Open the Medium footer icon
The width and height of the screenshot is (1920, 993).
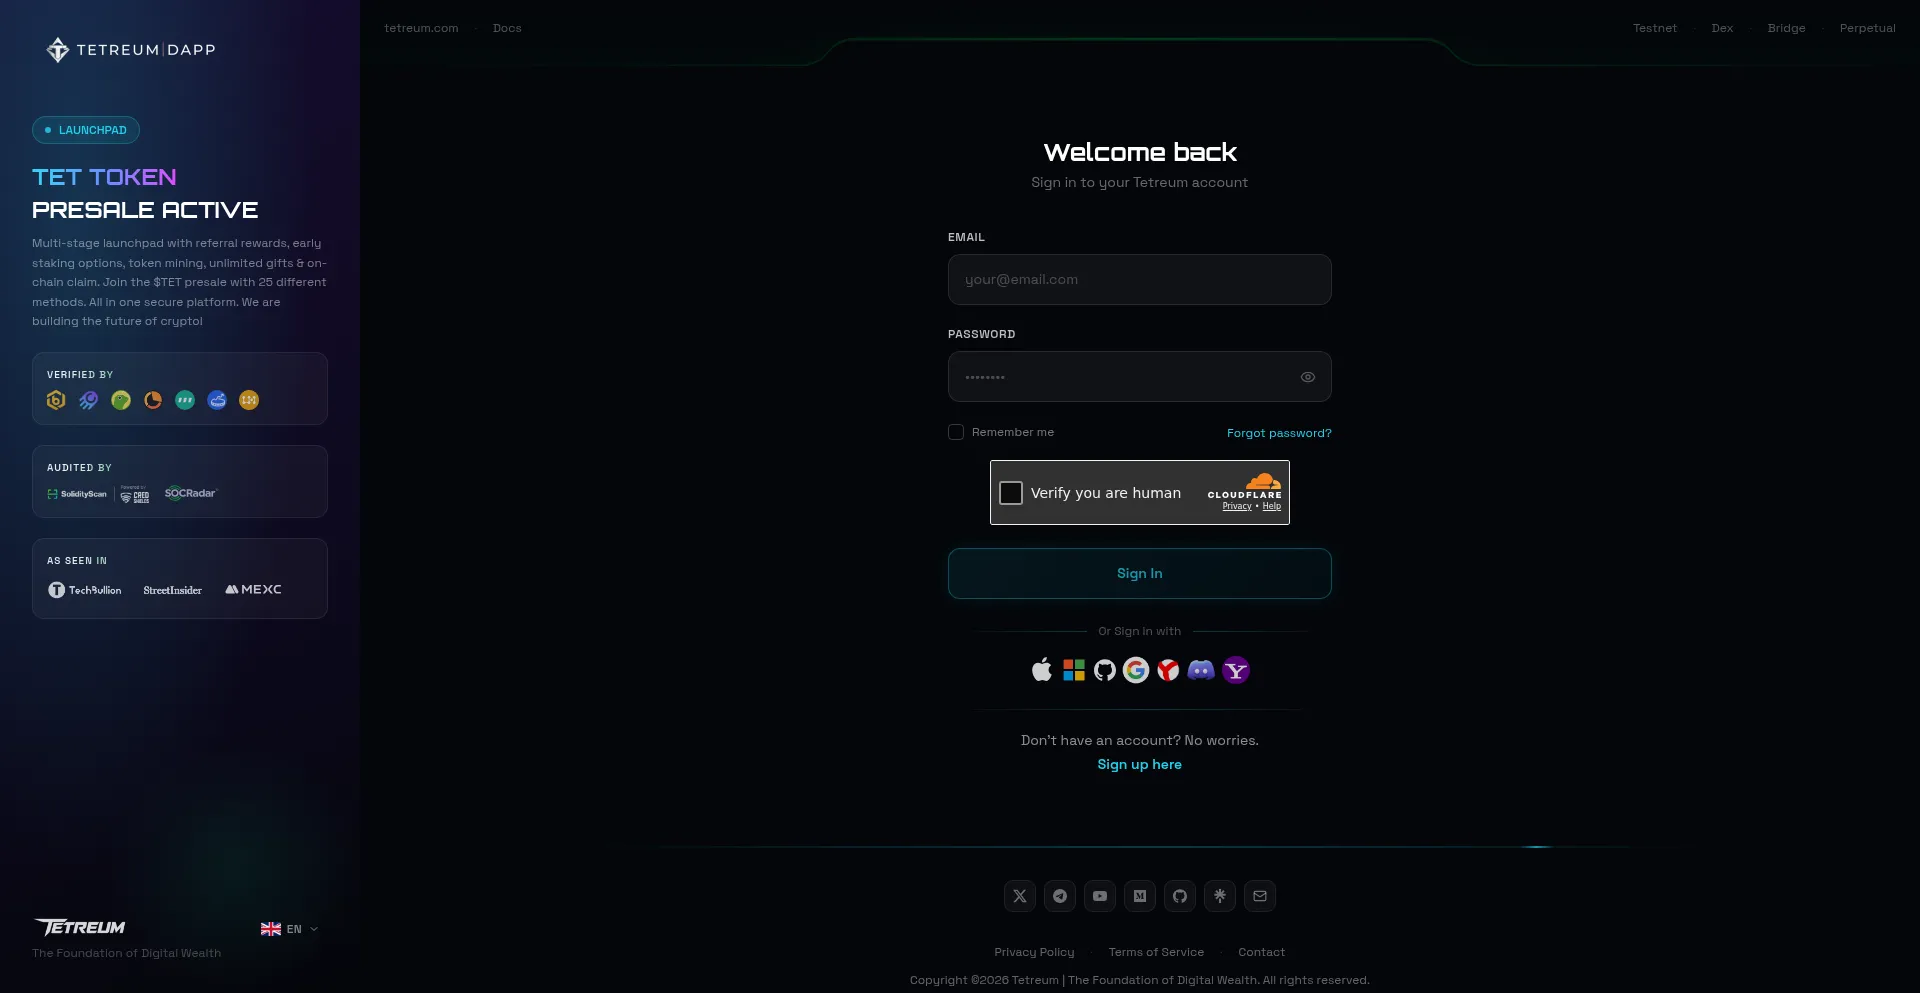pyautogui.click(x=1140, y=896)
